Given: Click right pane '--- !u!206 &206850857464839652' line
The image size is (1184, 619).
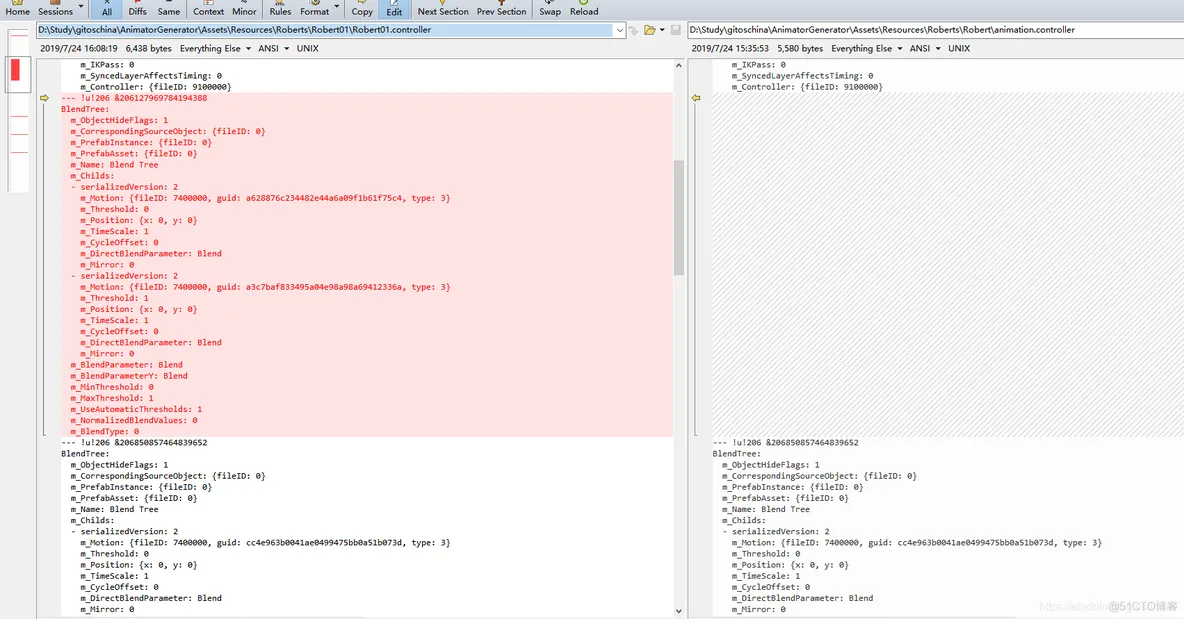Looking at the screenshot, I should (x=785, y=442).
